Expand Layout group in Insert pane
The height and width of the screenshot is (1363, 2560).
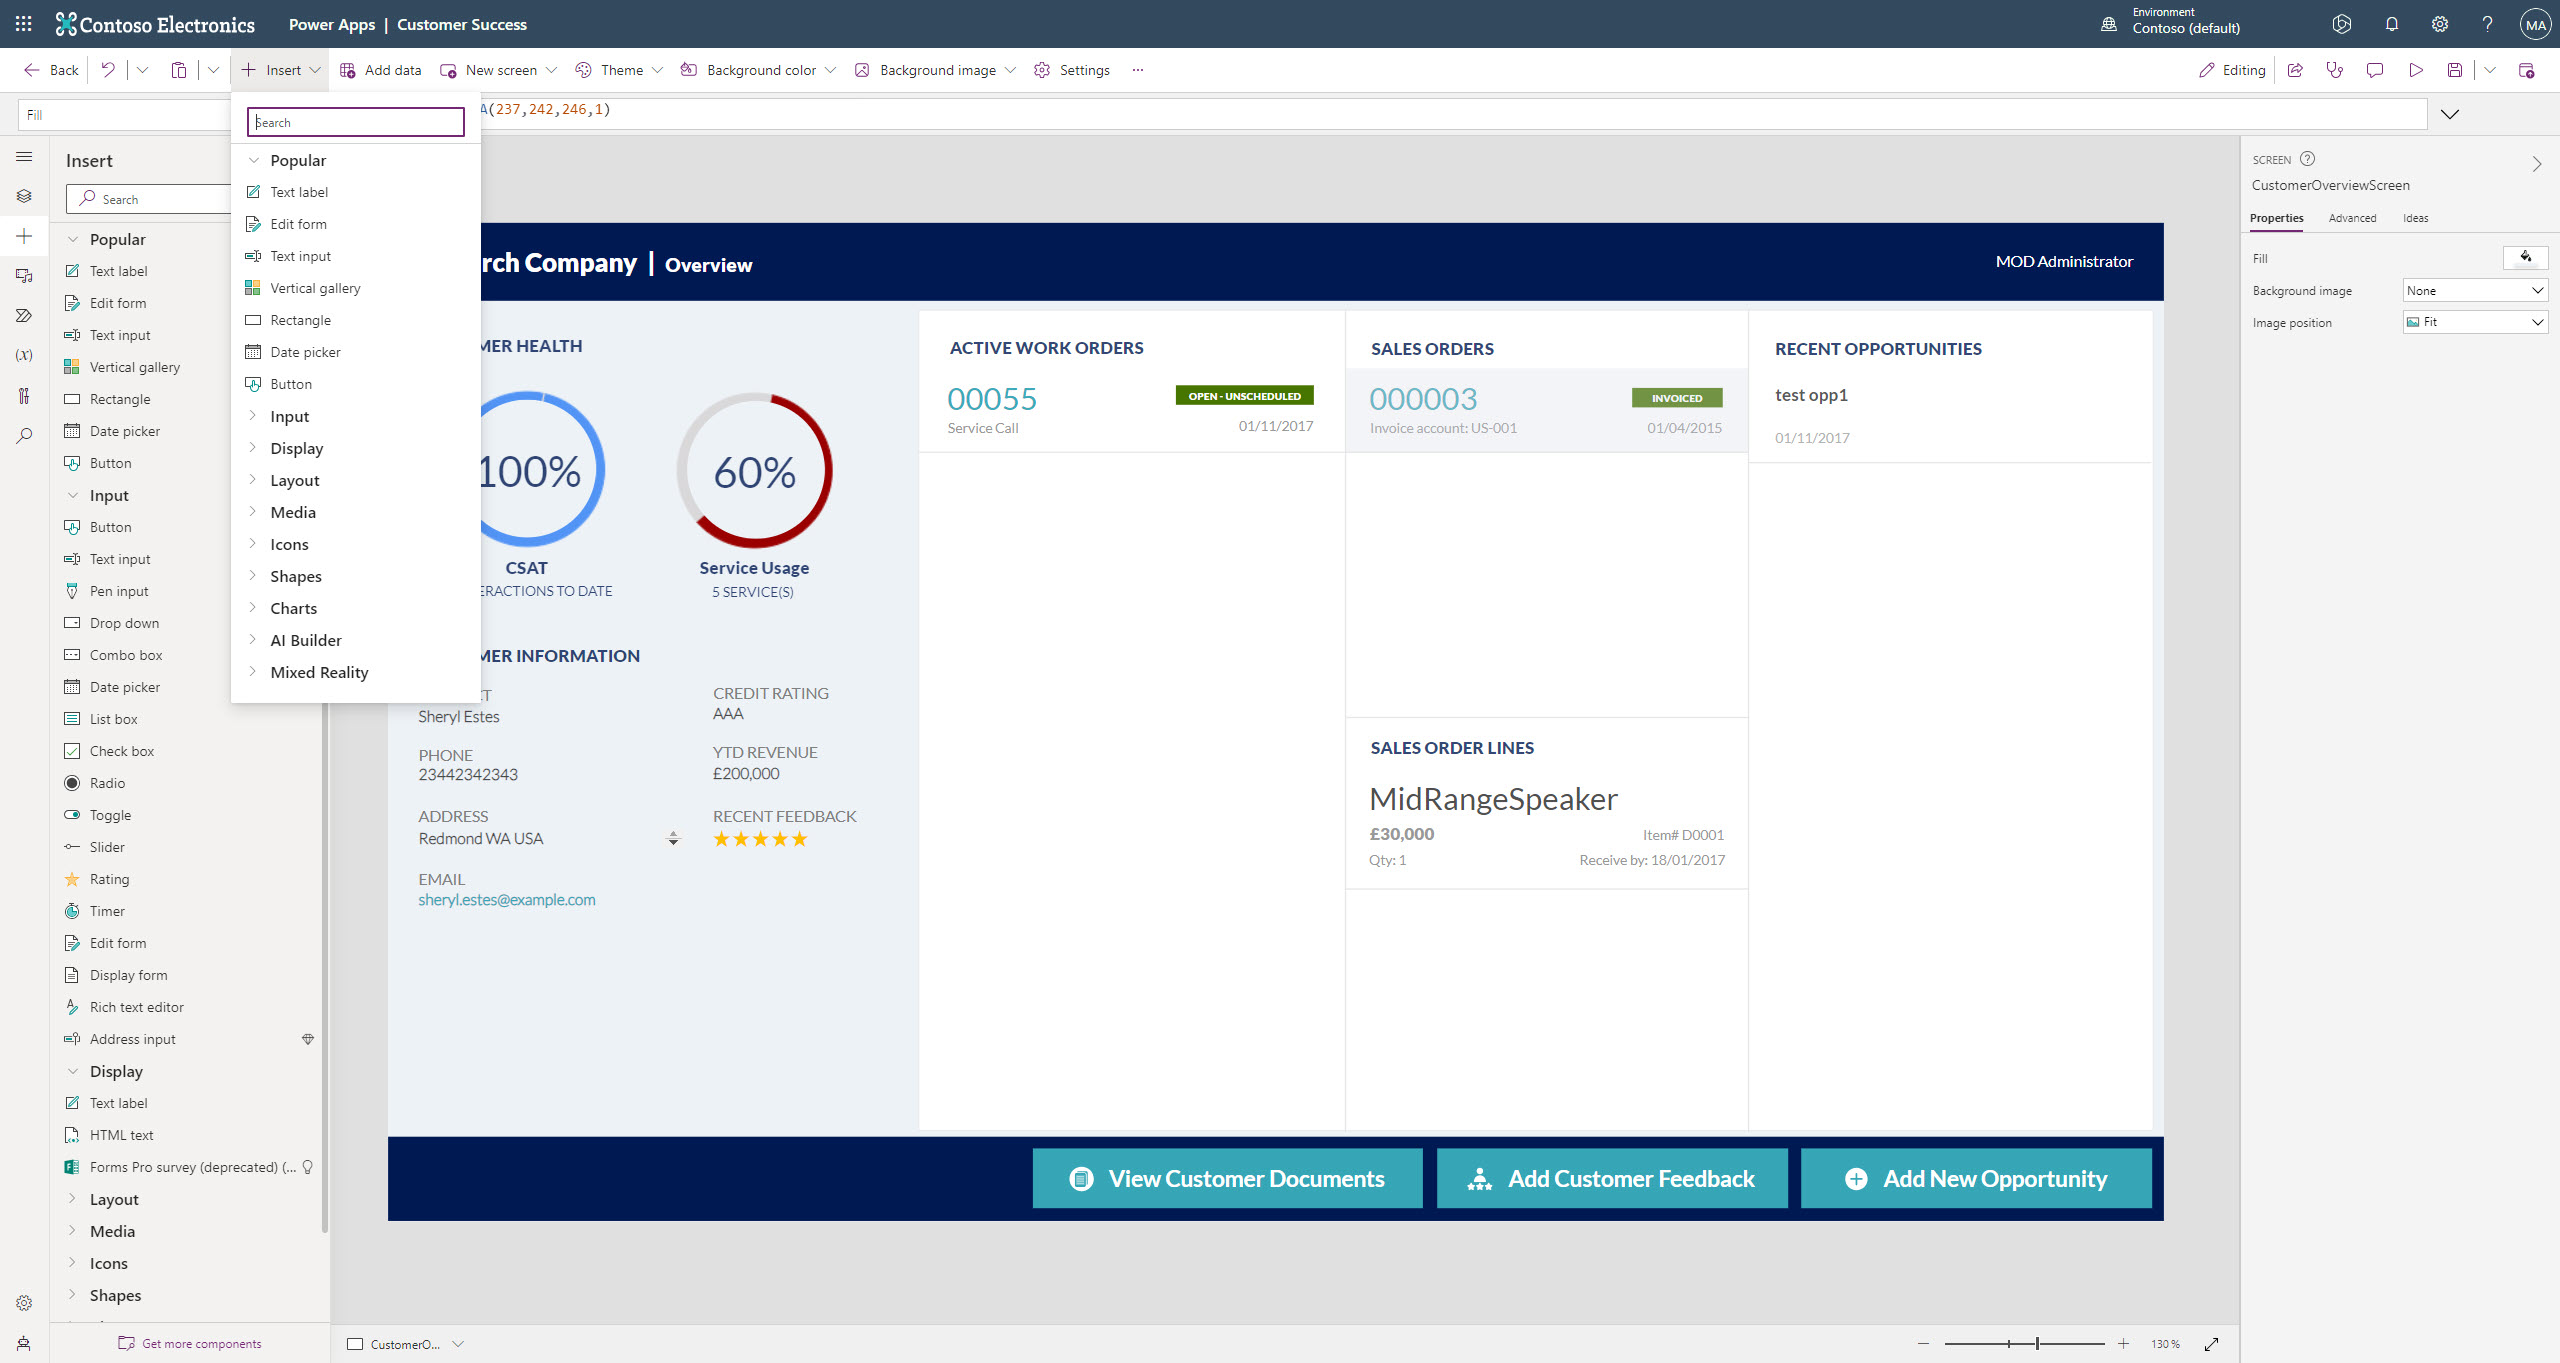pyautogui.click(x=72, y=1199)
